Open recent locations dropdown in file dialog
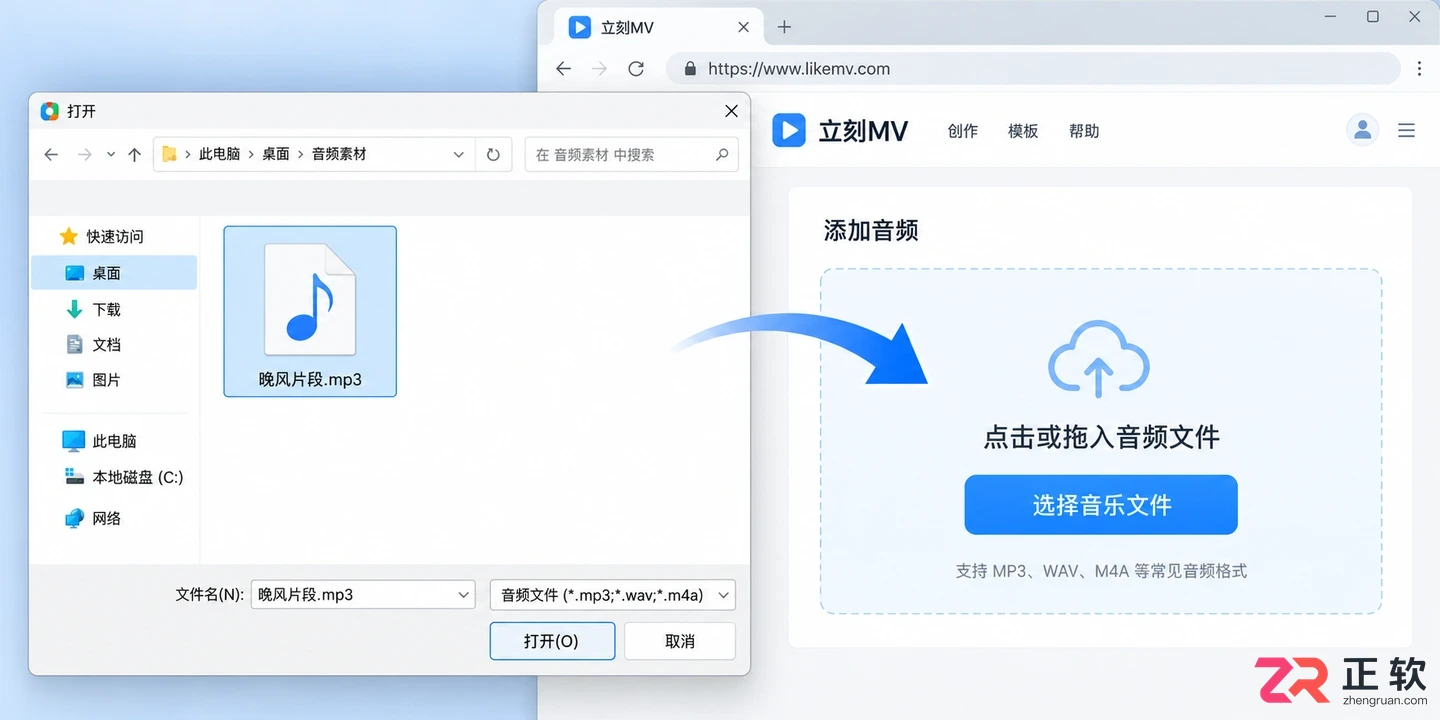 pos(111,155)
